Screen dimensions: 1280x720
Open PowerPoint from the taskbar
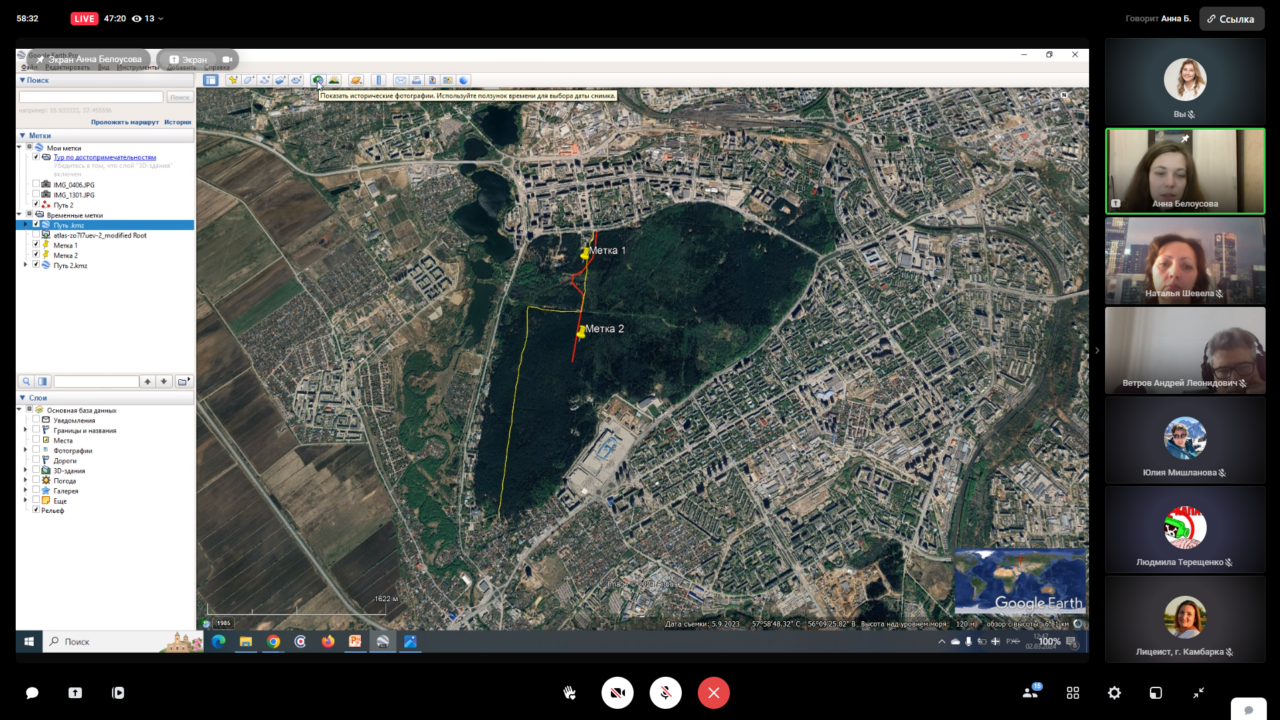coord(355,641)
